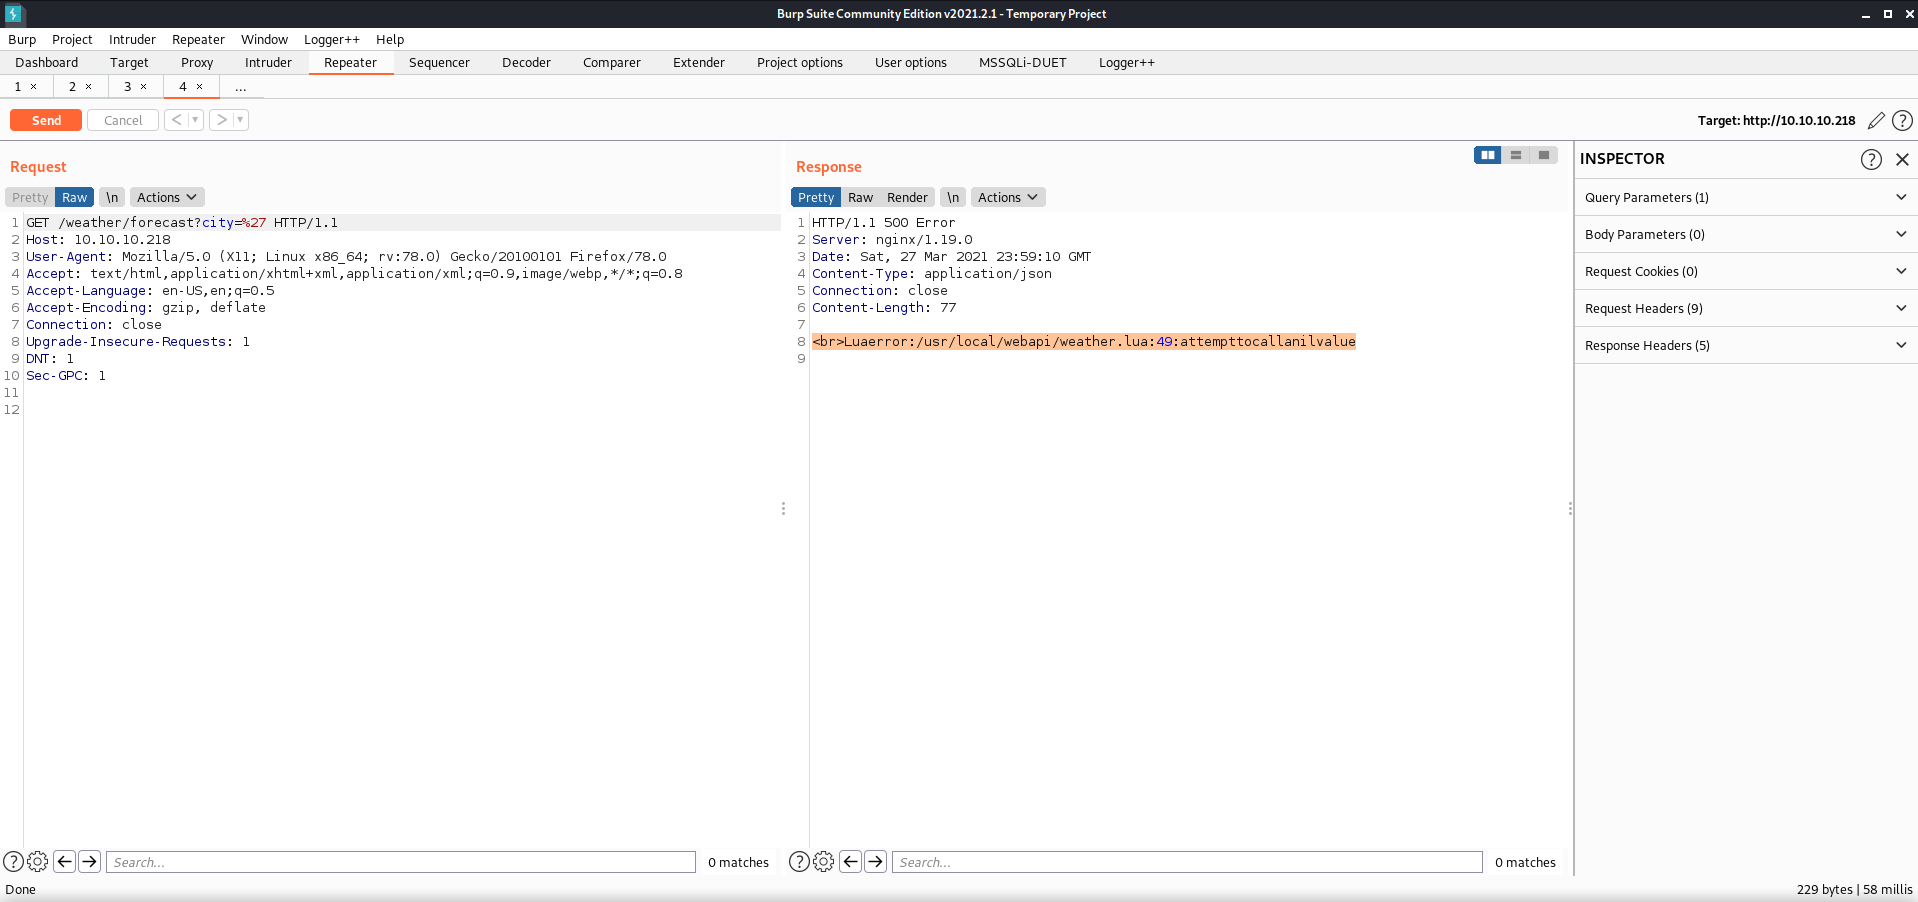The height and width of the screenshot is (902, 1918).
Task: Maximize the Burp Suite window
Action: pos(1888,14)
